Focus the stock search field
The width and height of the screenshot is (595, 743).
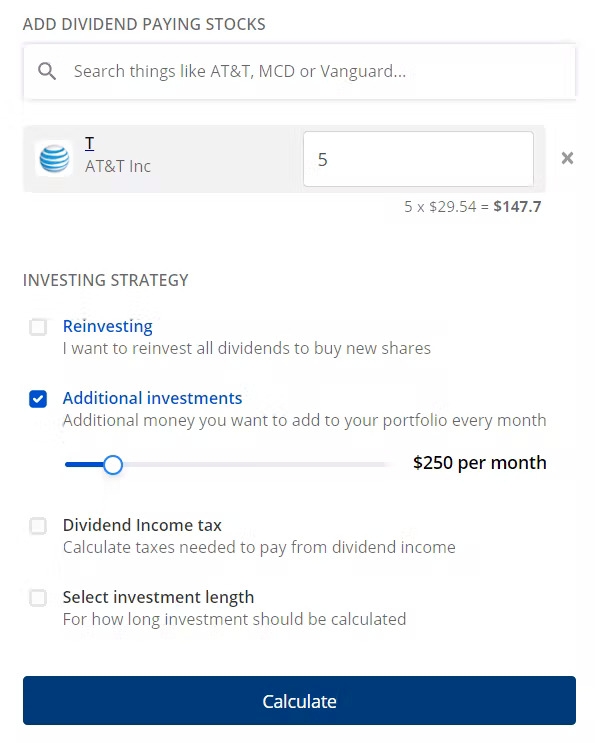[x=299, y=72]
